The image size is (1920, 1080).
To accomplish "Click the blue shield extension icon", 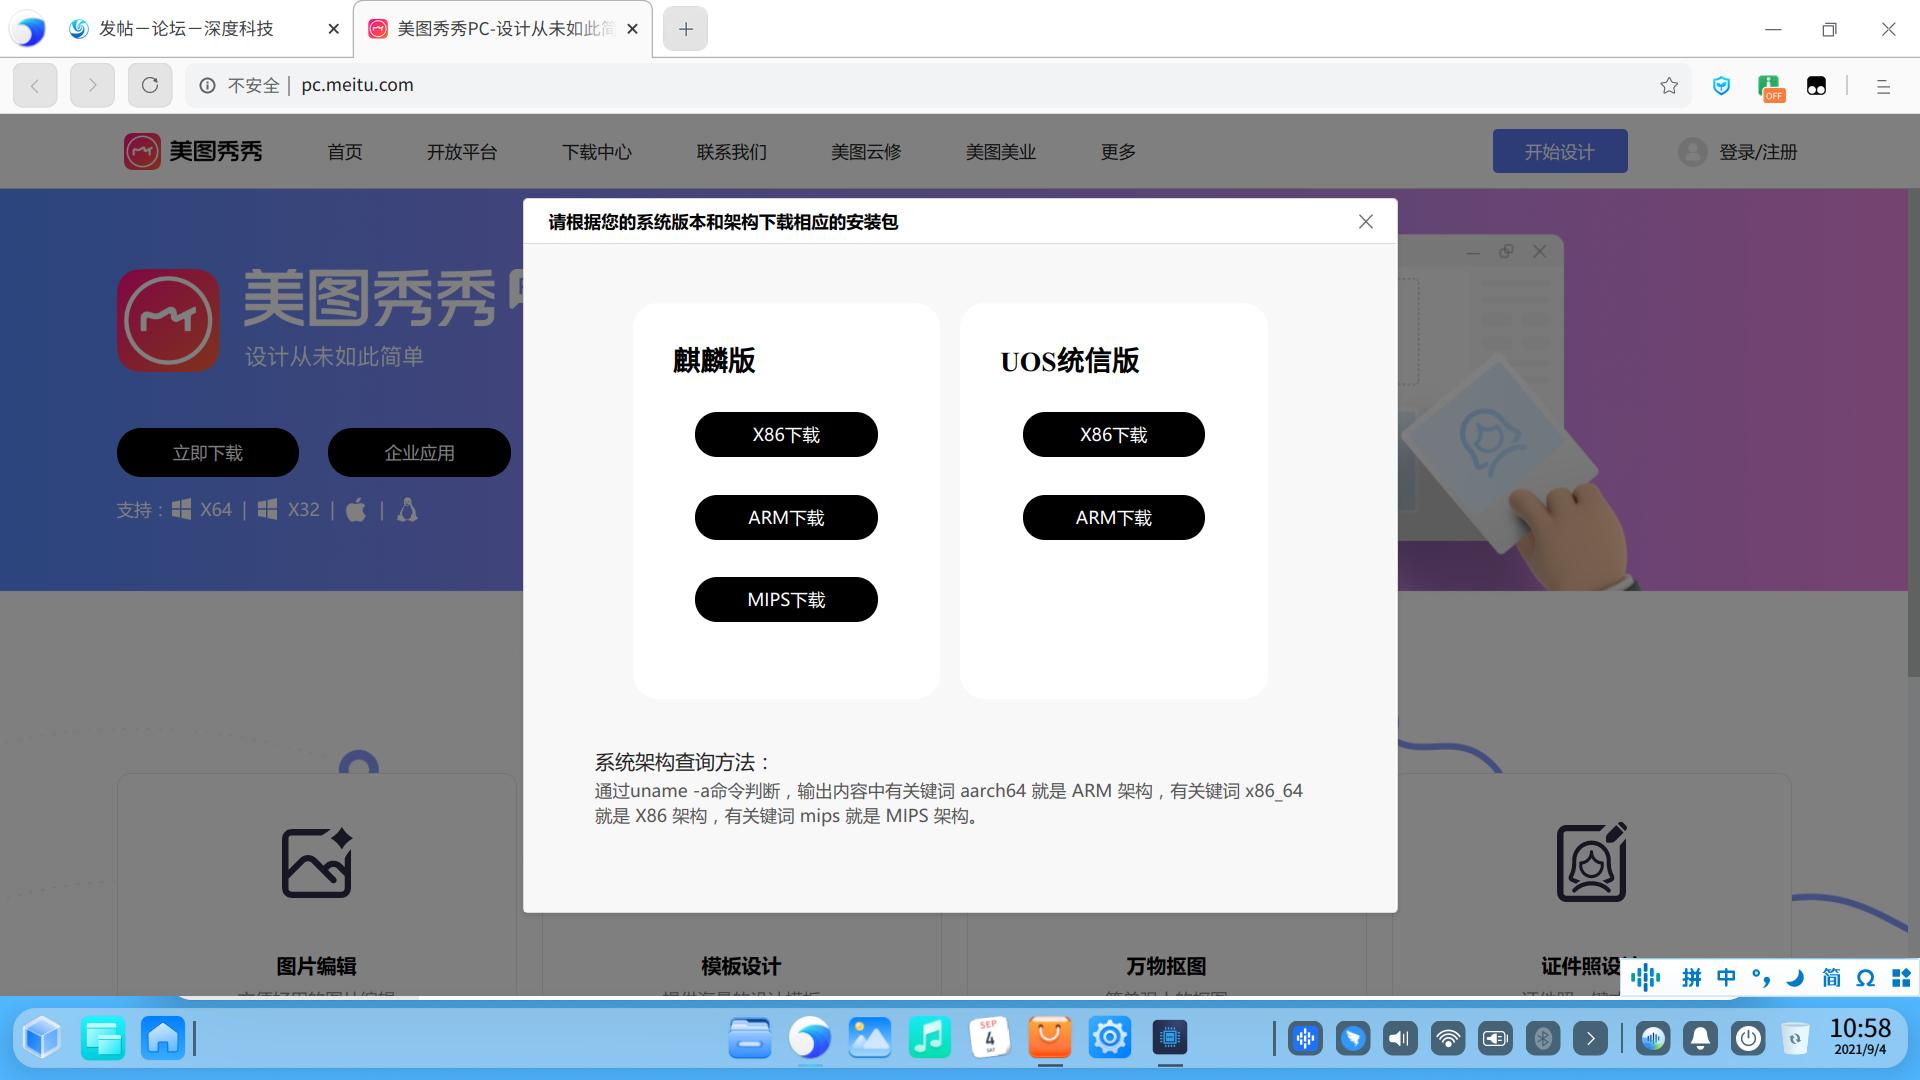I will [x=1721, y=86].
